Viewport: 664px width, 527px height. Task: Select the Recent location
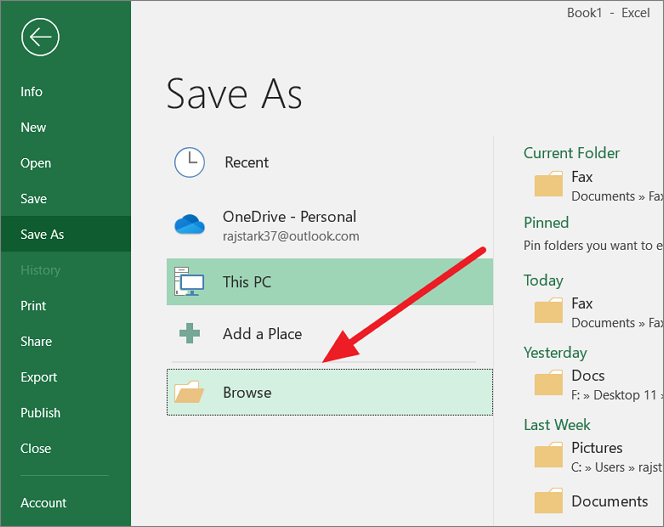point(329,162)
